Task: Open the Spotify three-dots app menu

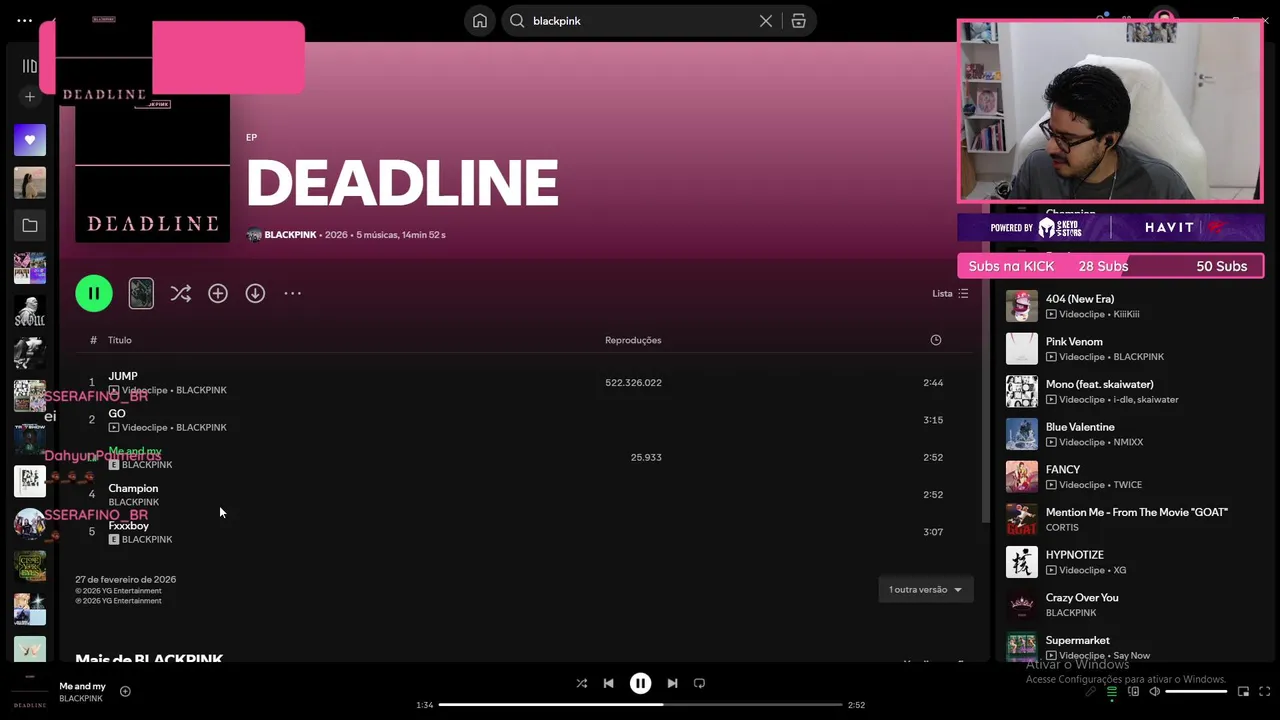Action: click(x=25, y=20)
